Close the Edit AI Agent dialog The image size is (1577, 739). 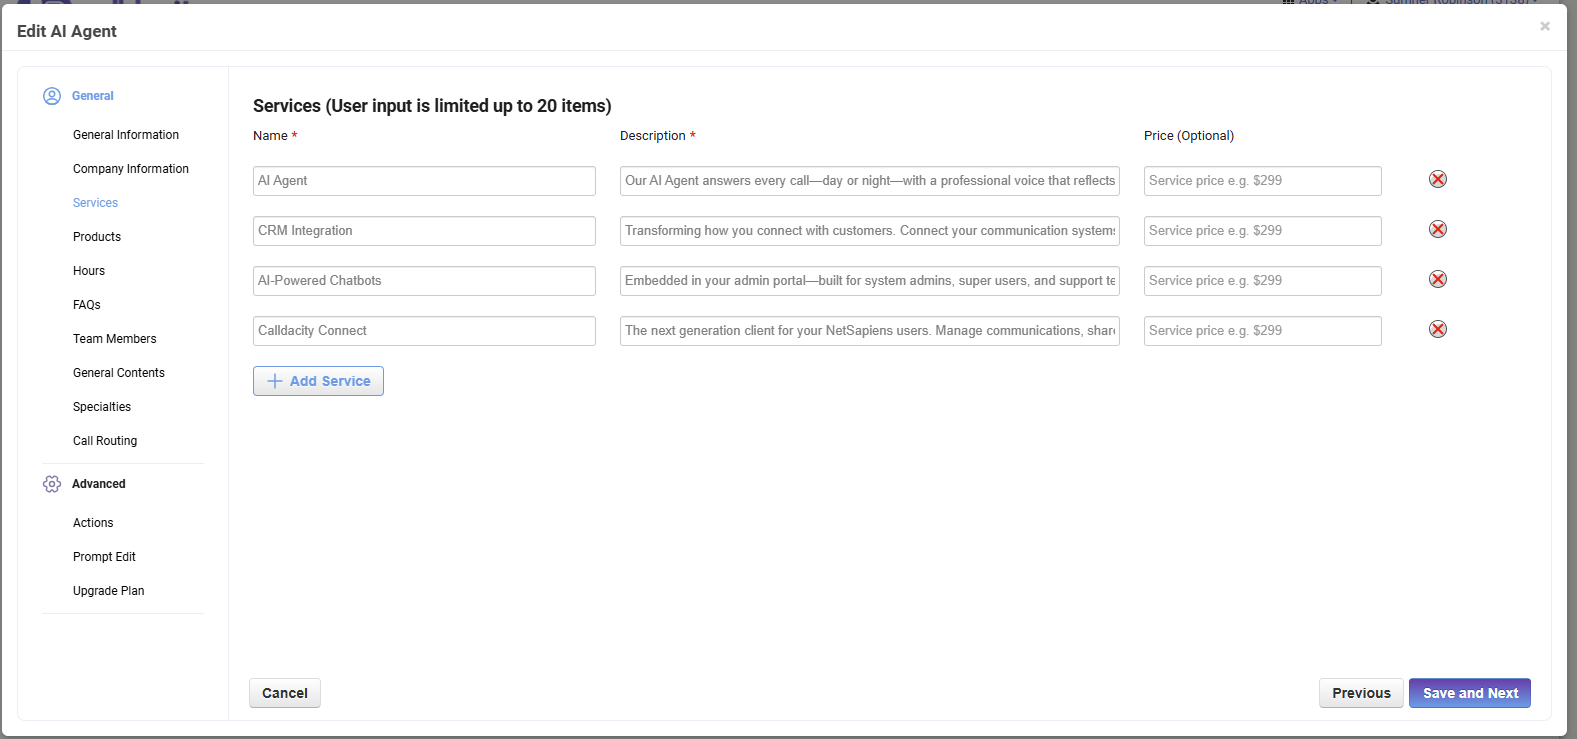[x=1545, y=26]
